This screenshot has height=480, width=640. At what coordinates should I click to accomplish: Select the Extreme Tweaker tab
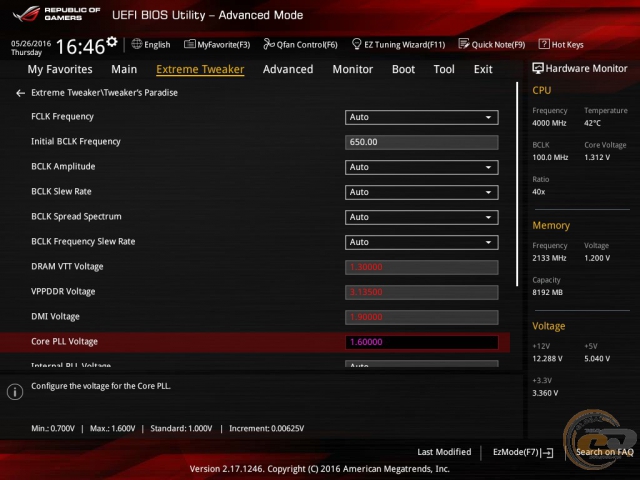coord(200,69)
